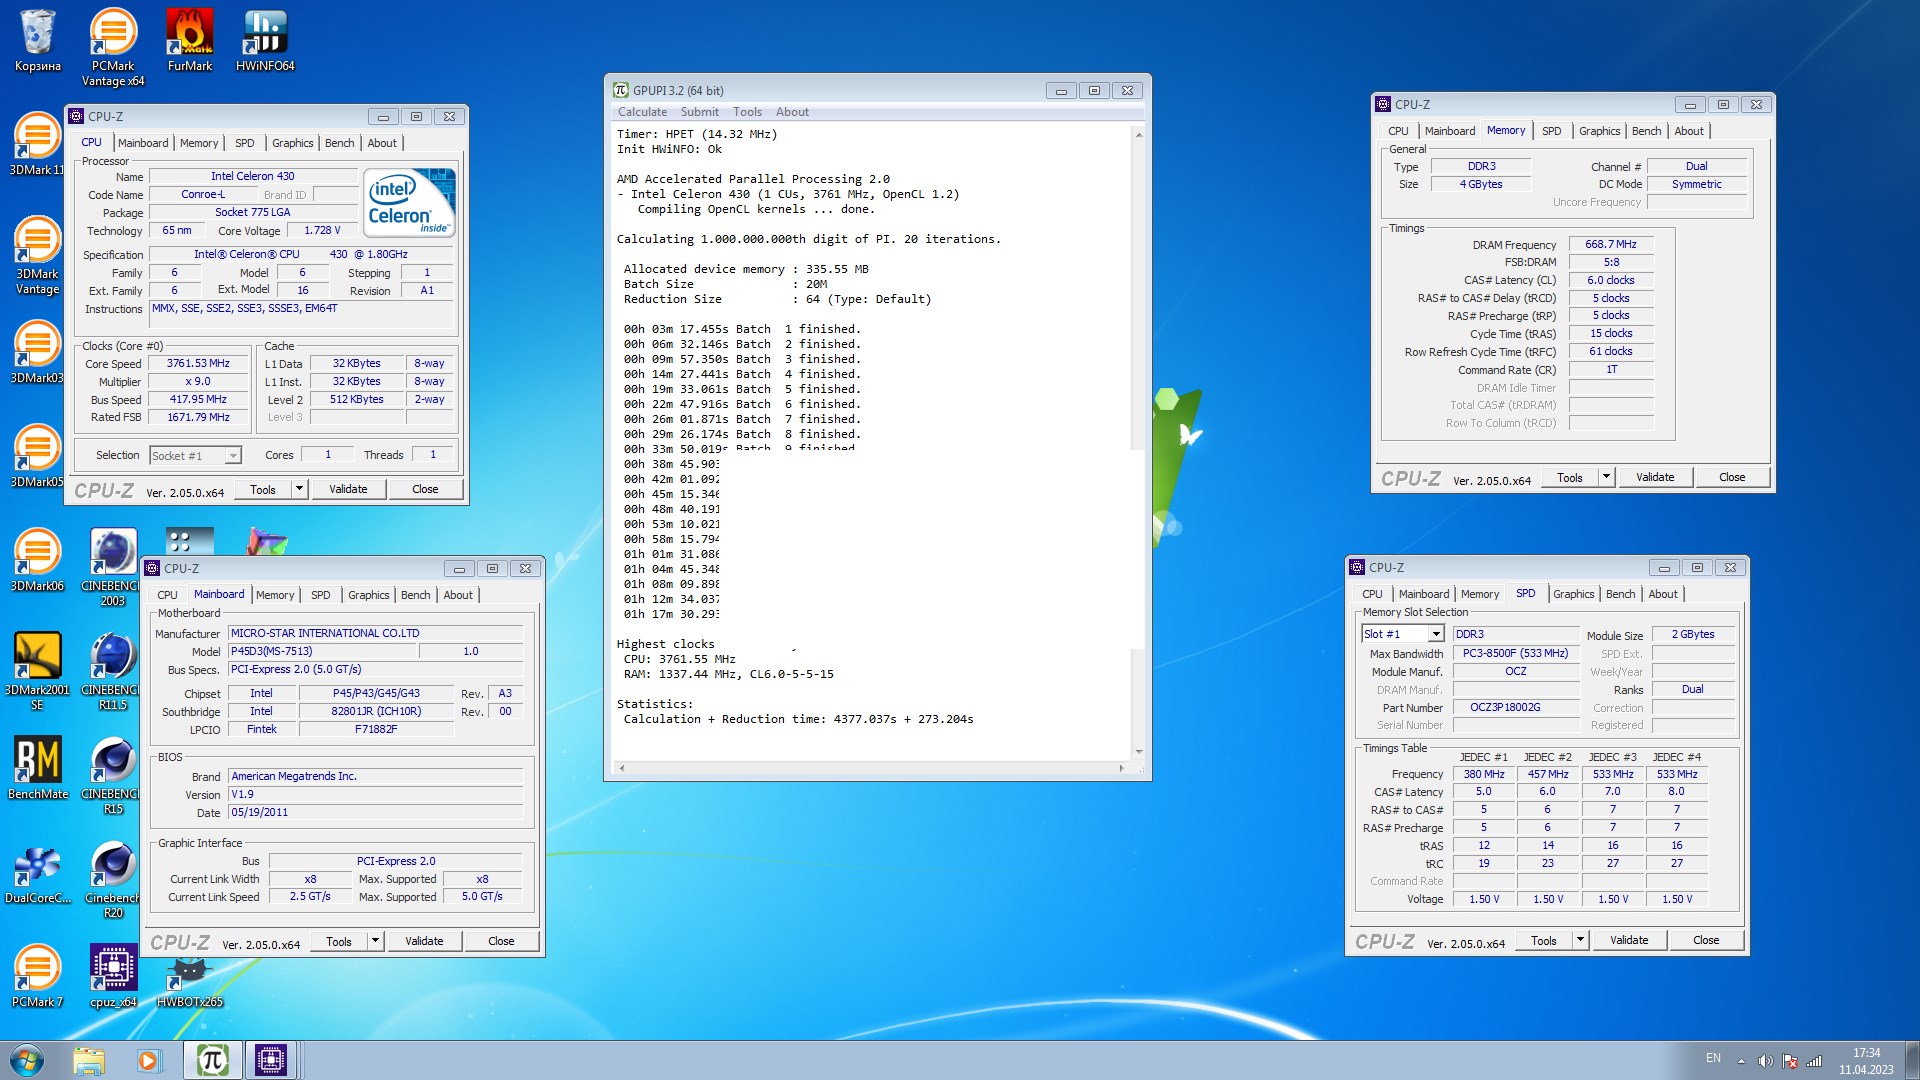This screenshot has height=1080, width=1920.
Task: Launch Cinebench R20 desktop shortcut
Action: 112,880
